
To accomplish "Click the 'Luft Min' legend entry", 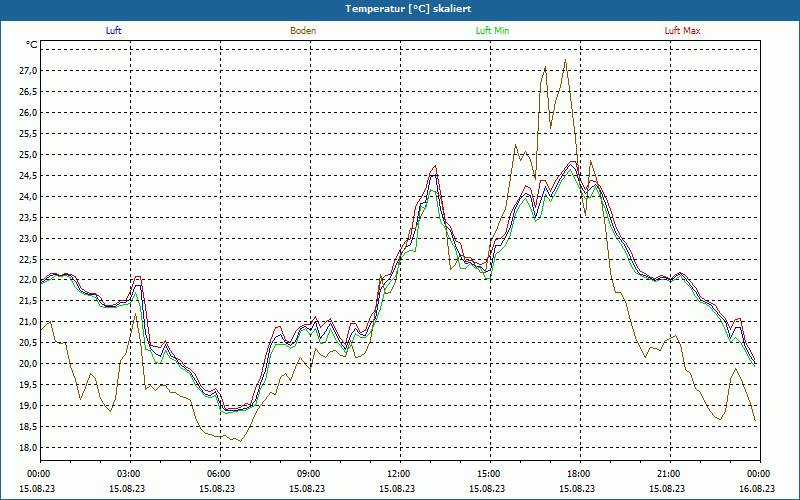I will tap(492, 31).
